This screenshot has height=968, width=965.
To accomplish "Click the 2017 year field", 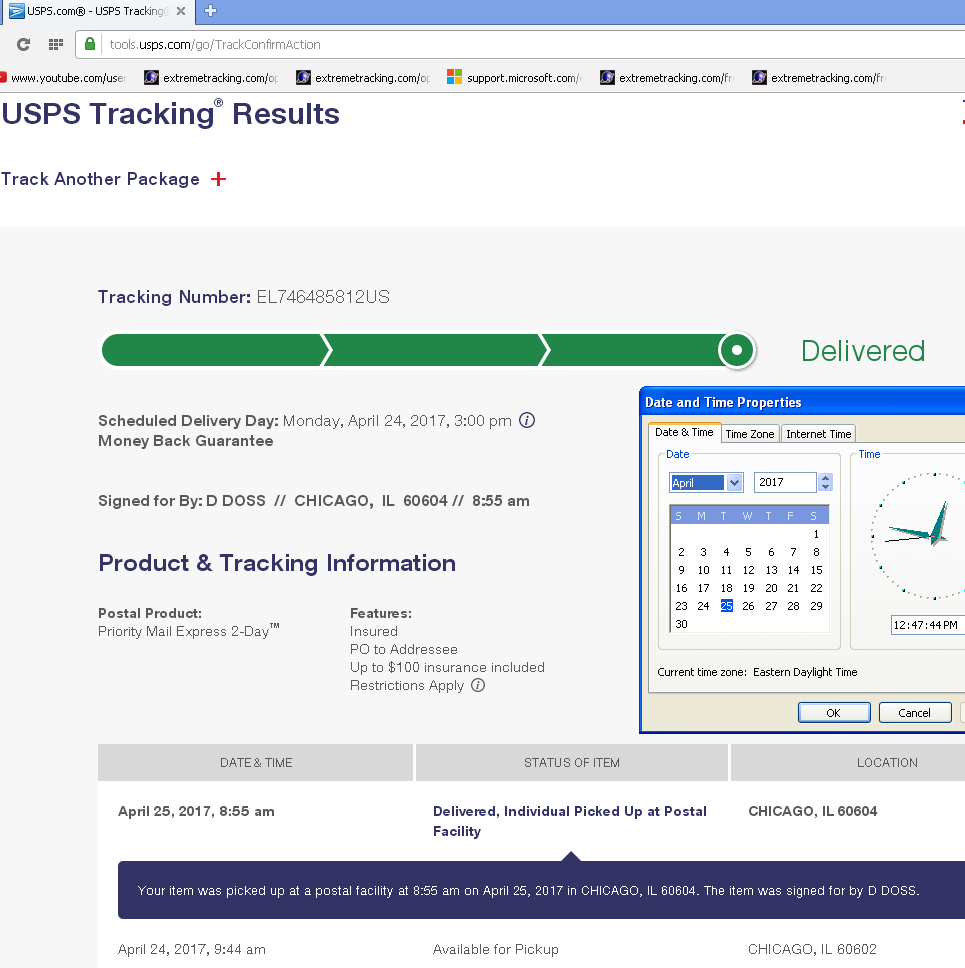I will (785, 482).
